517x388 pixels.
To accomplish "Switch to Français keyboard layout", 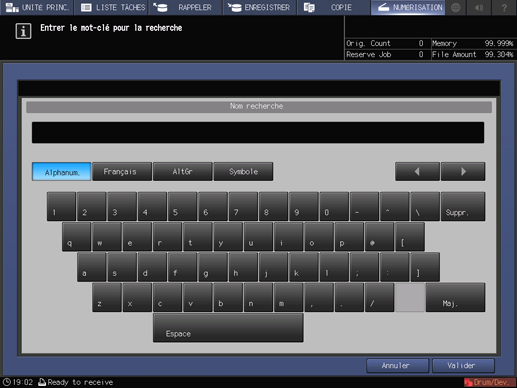I will (x=122, y=172).
